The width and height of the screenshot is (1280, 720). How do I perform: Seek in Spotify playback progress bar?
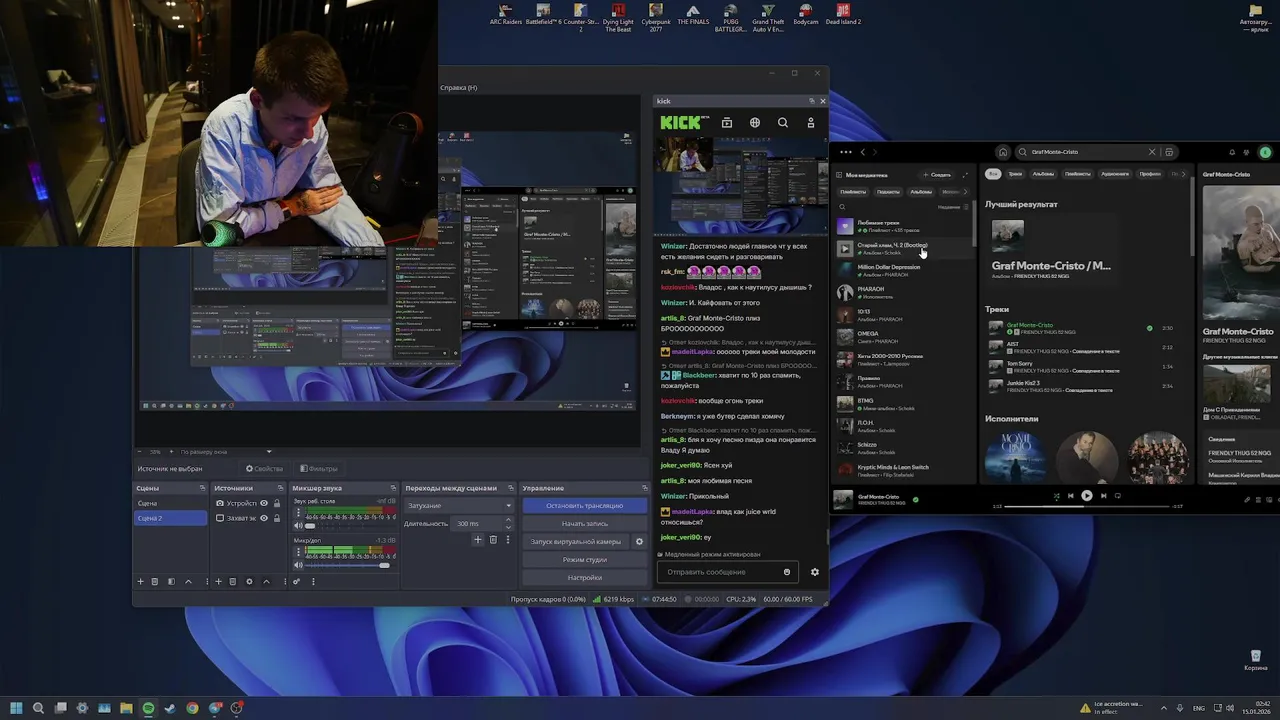1087,506
